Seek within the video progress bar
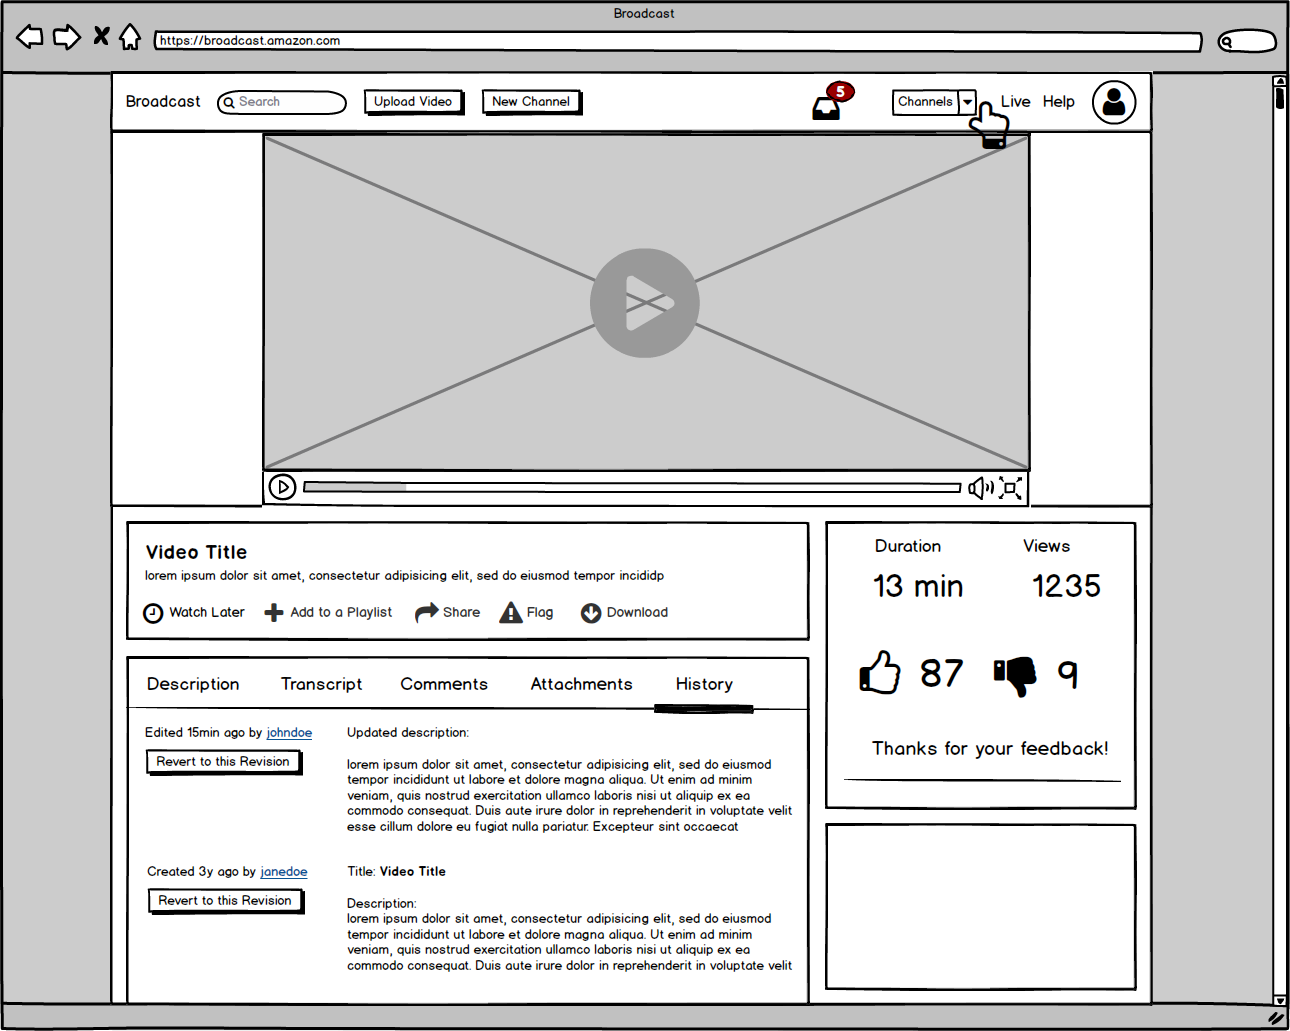Viewport: 1290px width, 1031px height. 632,487
